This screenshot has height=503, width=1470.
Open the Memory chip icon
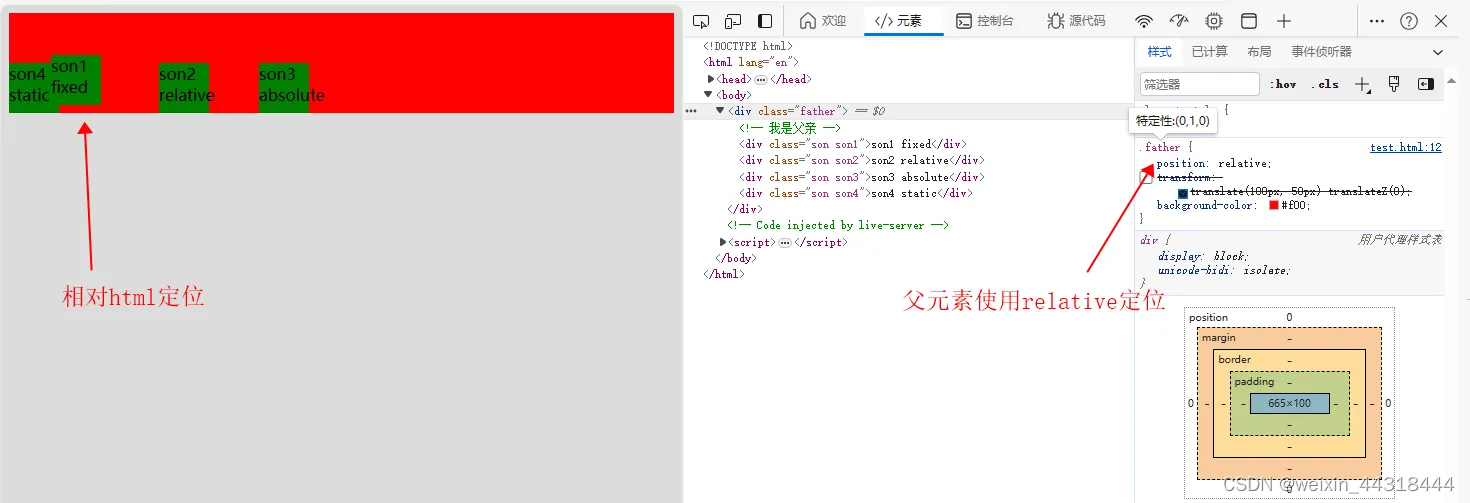pyautogui.click(x=1214, y=21)
